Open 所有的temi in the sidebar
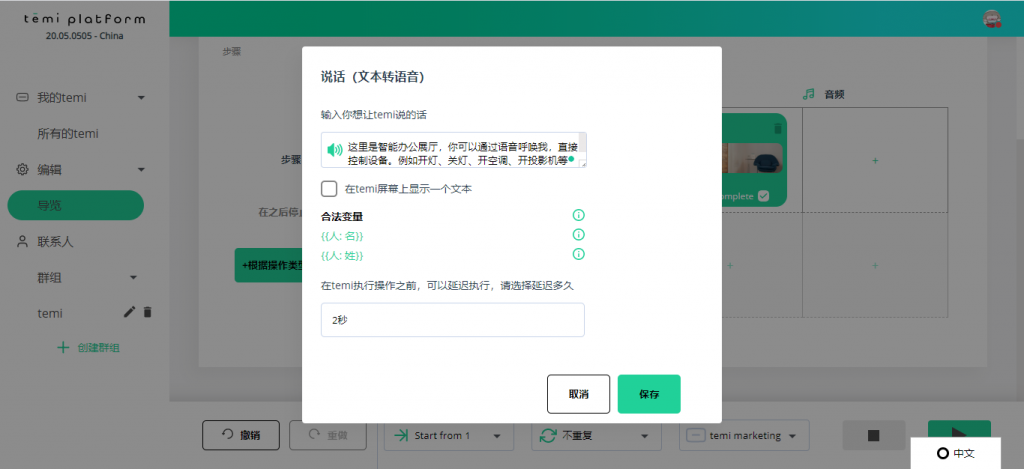 click(x=68, y=134)
